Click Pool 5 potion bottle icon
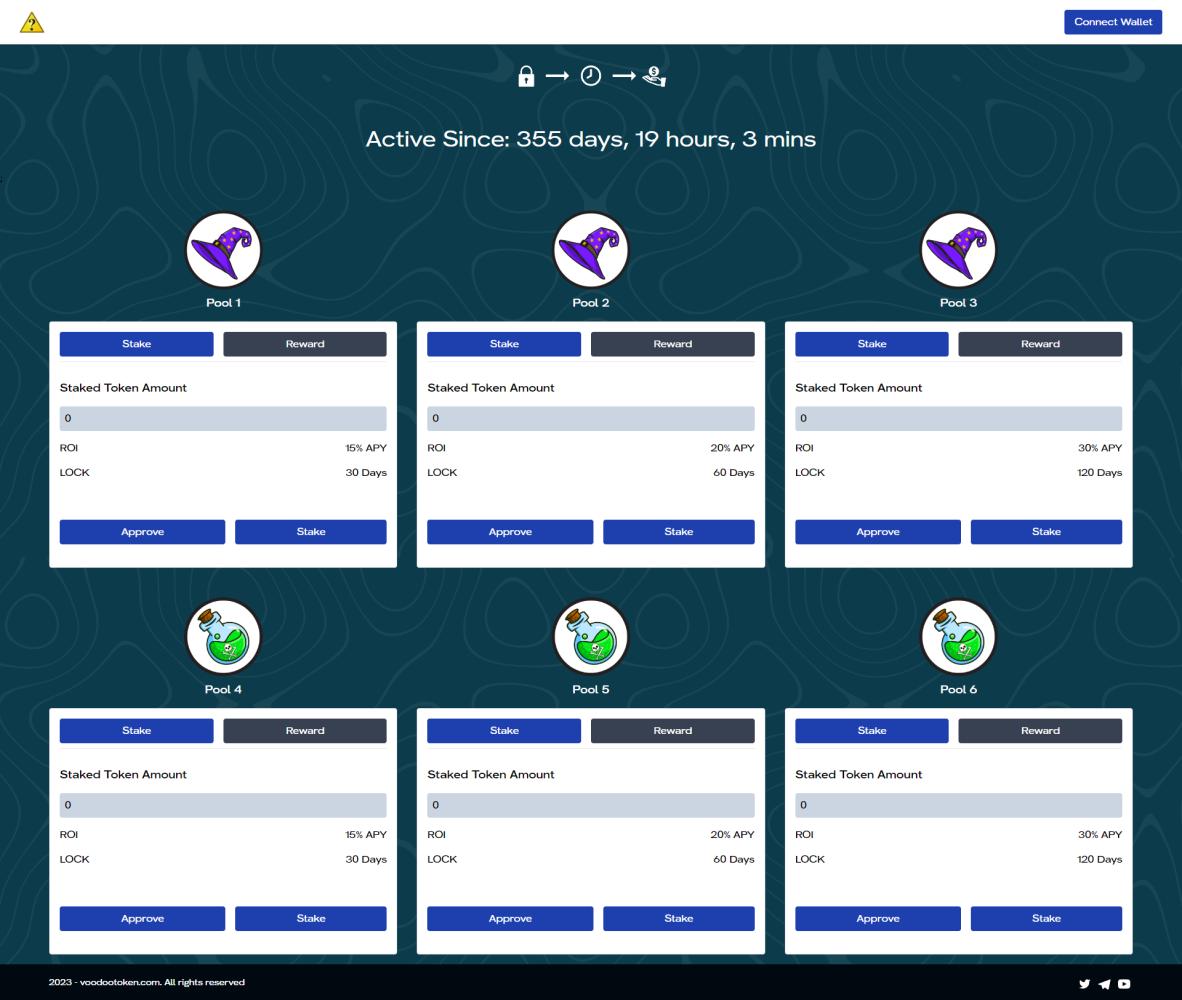The height and width of the screenshot is (1000, 1182). [x=590, y=637]
